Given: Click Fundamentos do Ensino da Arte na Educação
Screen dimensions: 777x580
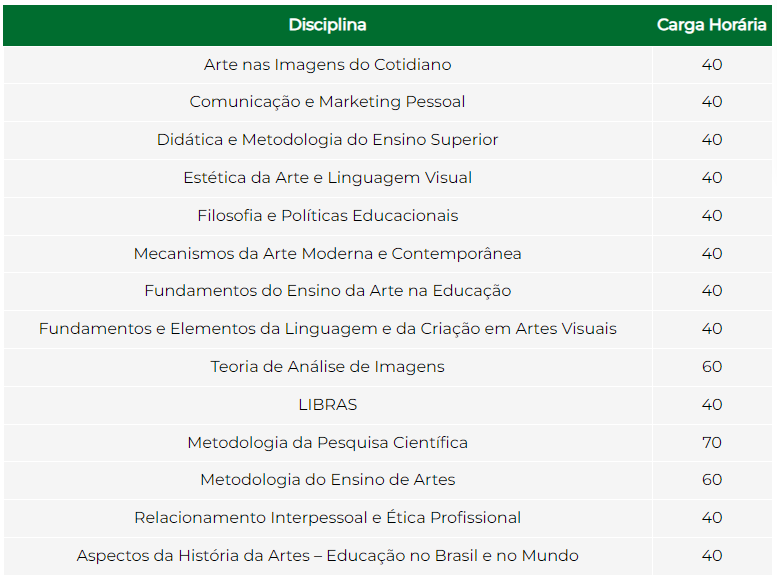Looking at the screenshot, I should 328,290.
